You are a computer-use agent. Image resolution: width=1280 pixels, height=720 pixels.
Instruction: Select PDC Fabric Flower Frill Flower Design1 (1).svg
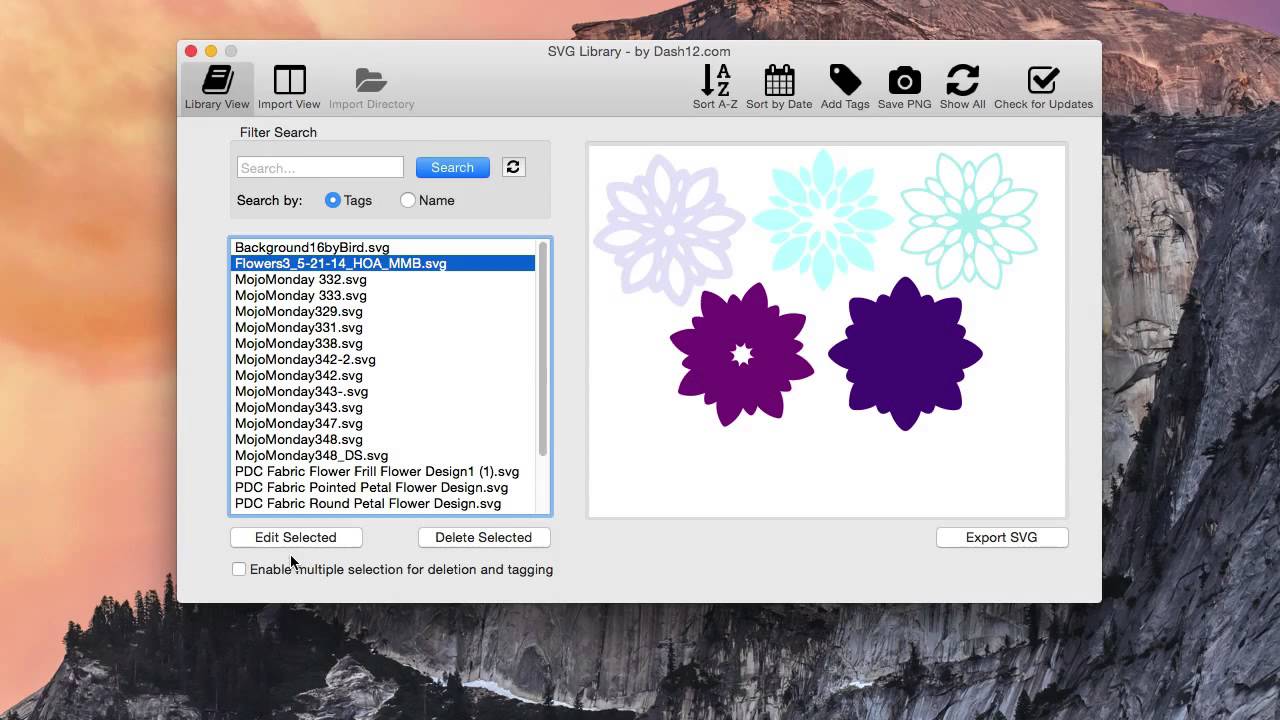383,471
